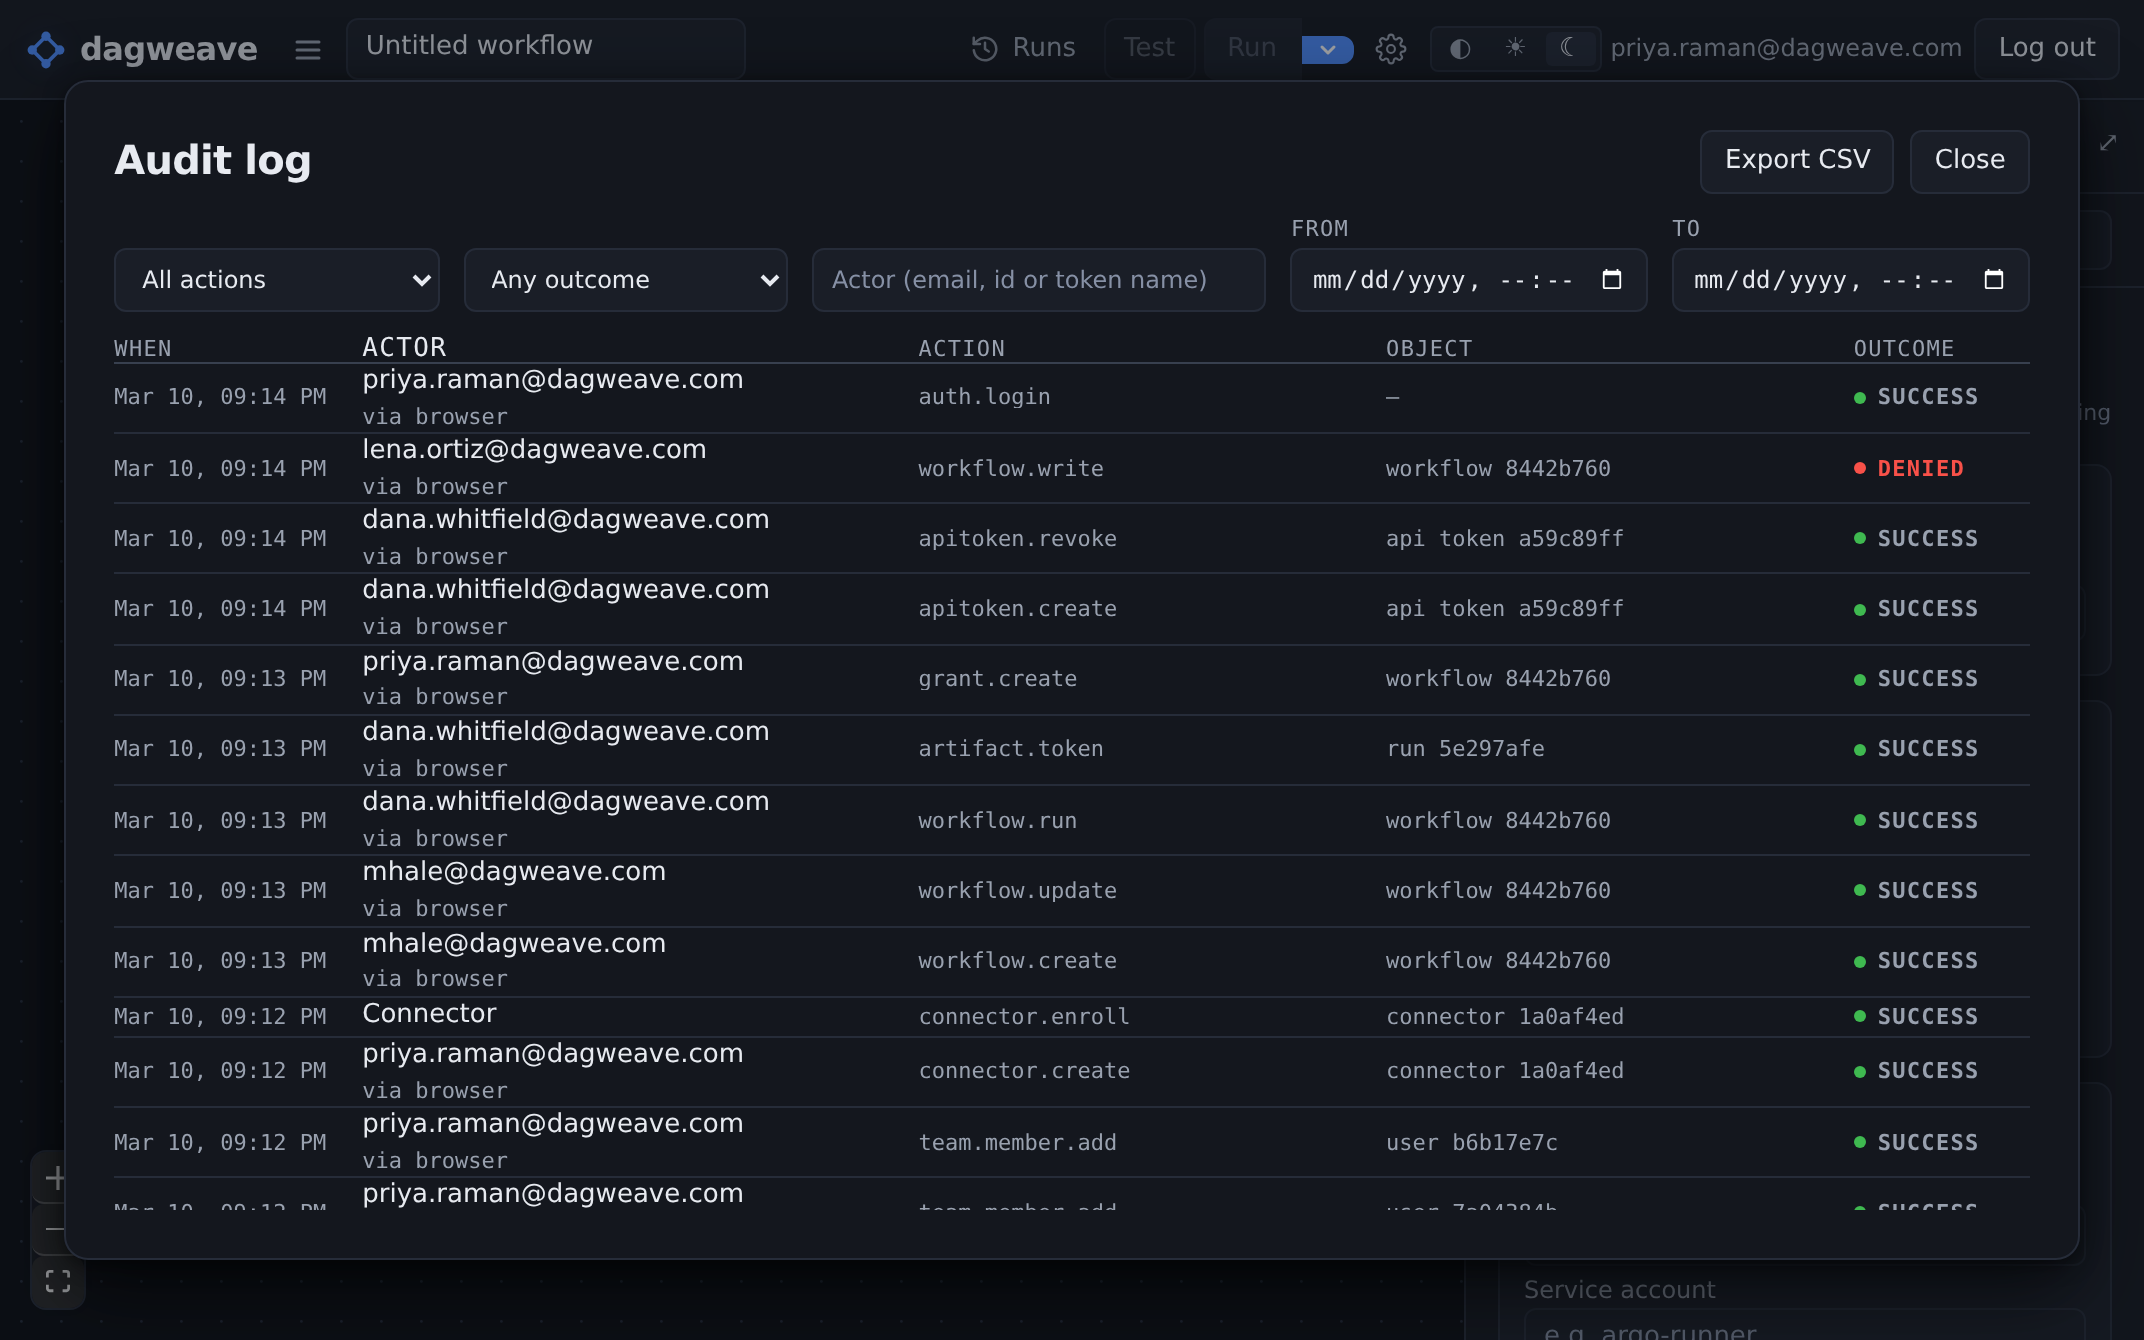The width and height of the screenshot is (2144, 1340).
Task: Click the artifact.token action cell
Action: (1010, 748)
